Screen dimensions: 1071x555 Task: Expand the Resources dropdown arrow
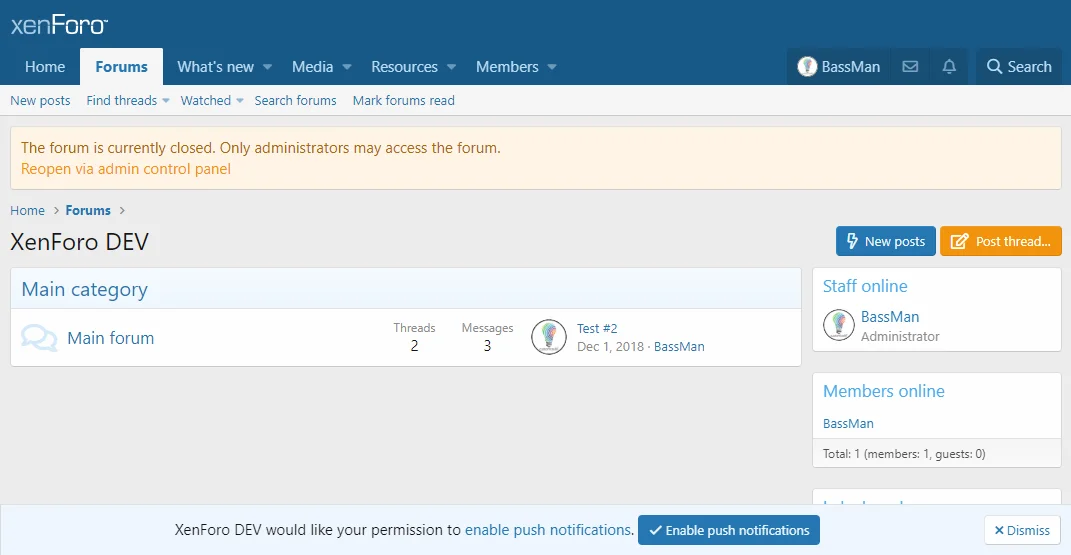[451, 67]
